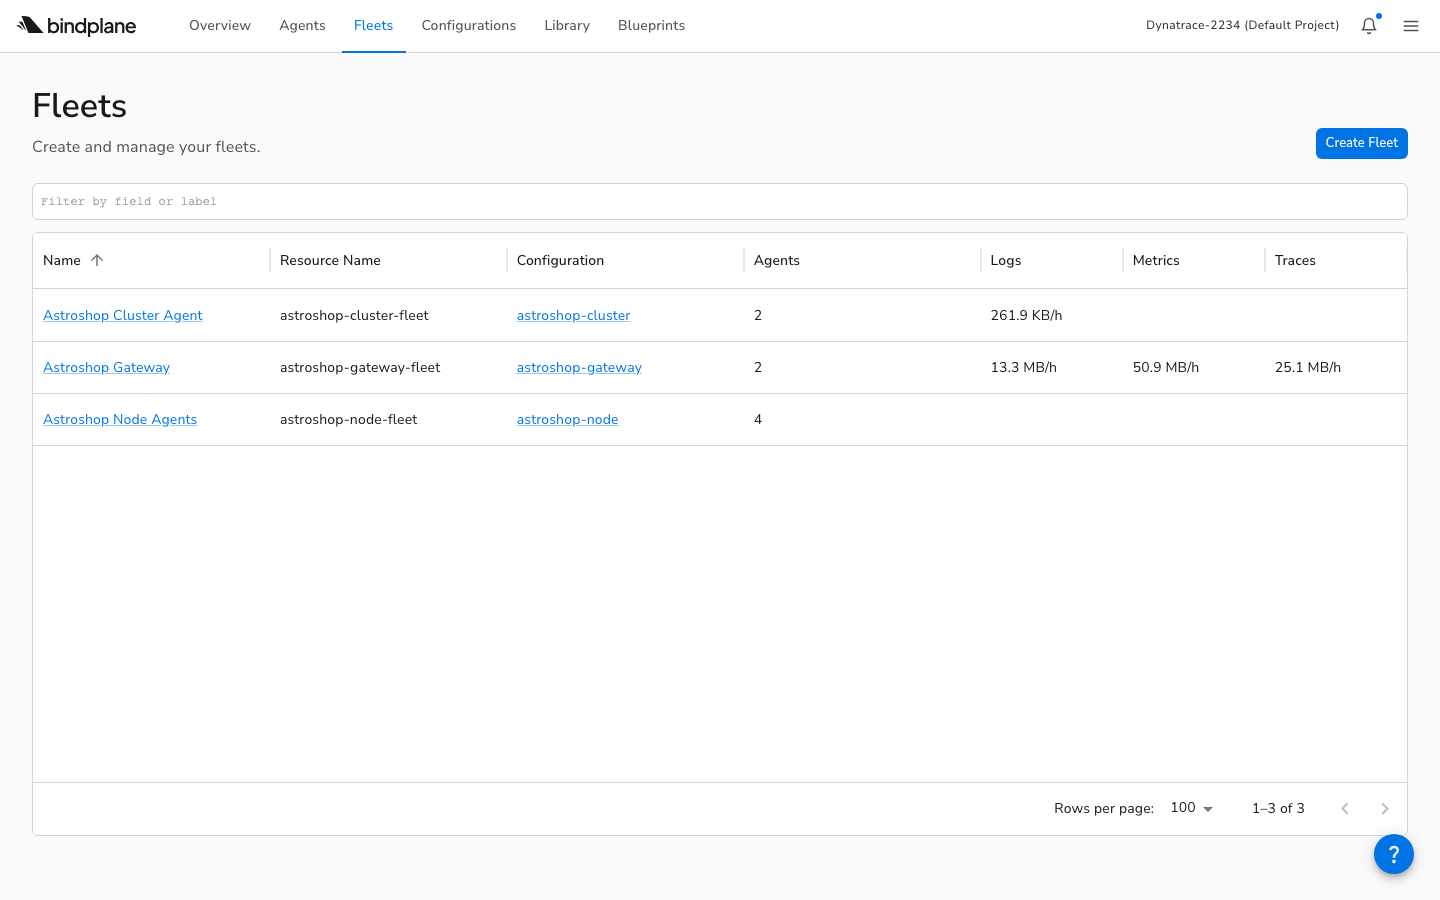This screenshot has height=900, width=1440.
Task: Switch to the Agents tab
Action: 302,26
